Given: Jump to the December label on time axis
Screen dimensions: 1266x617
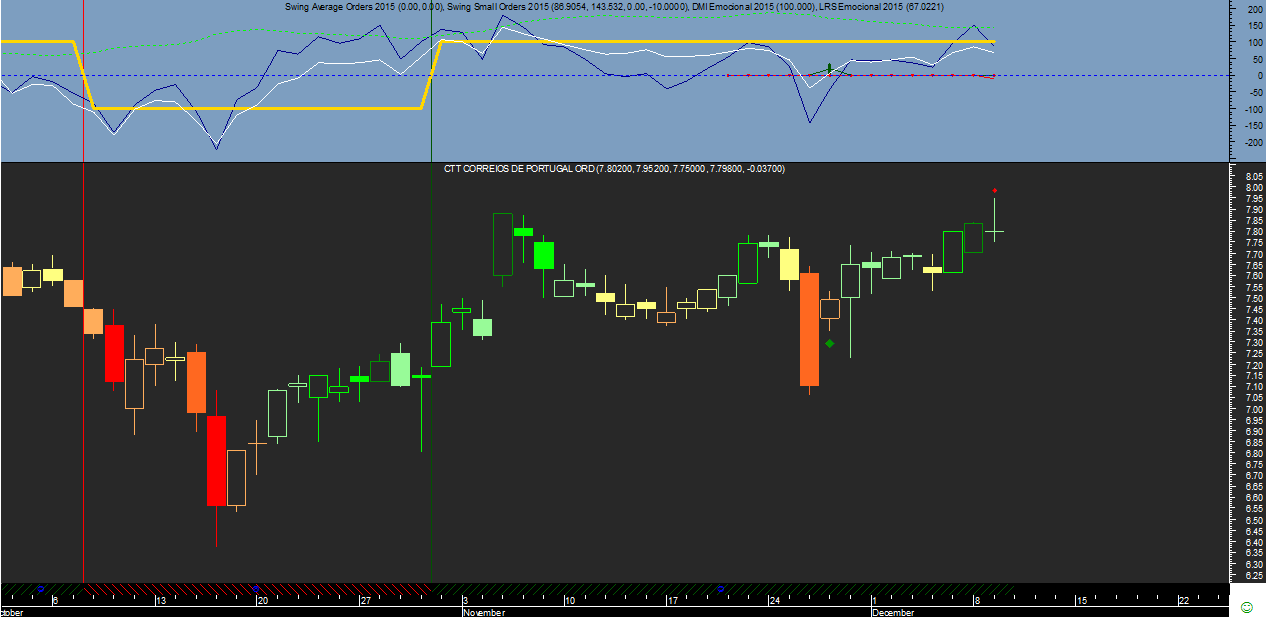Looking at the screenshot, I should point(893,611).
